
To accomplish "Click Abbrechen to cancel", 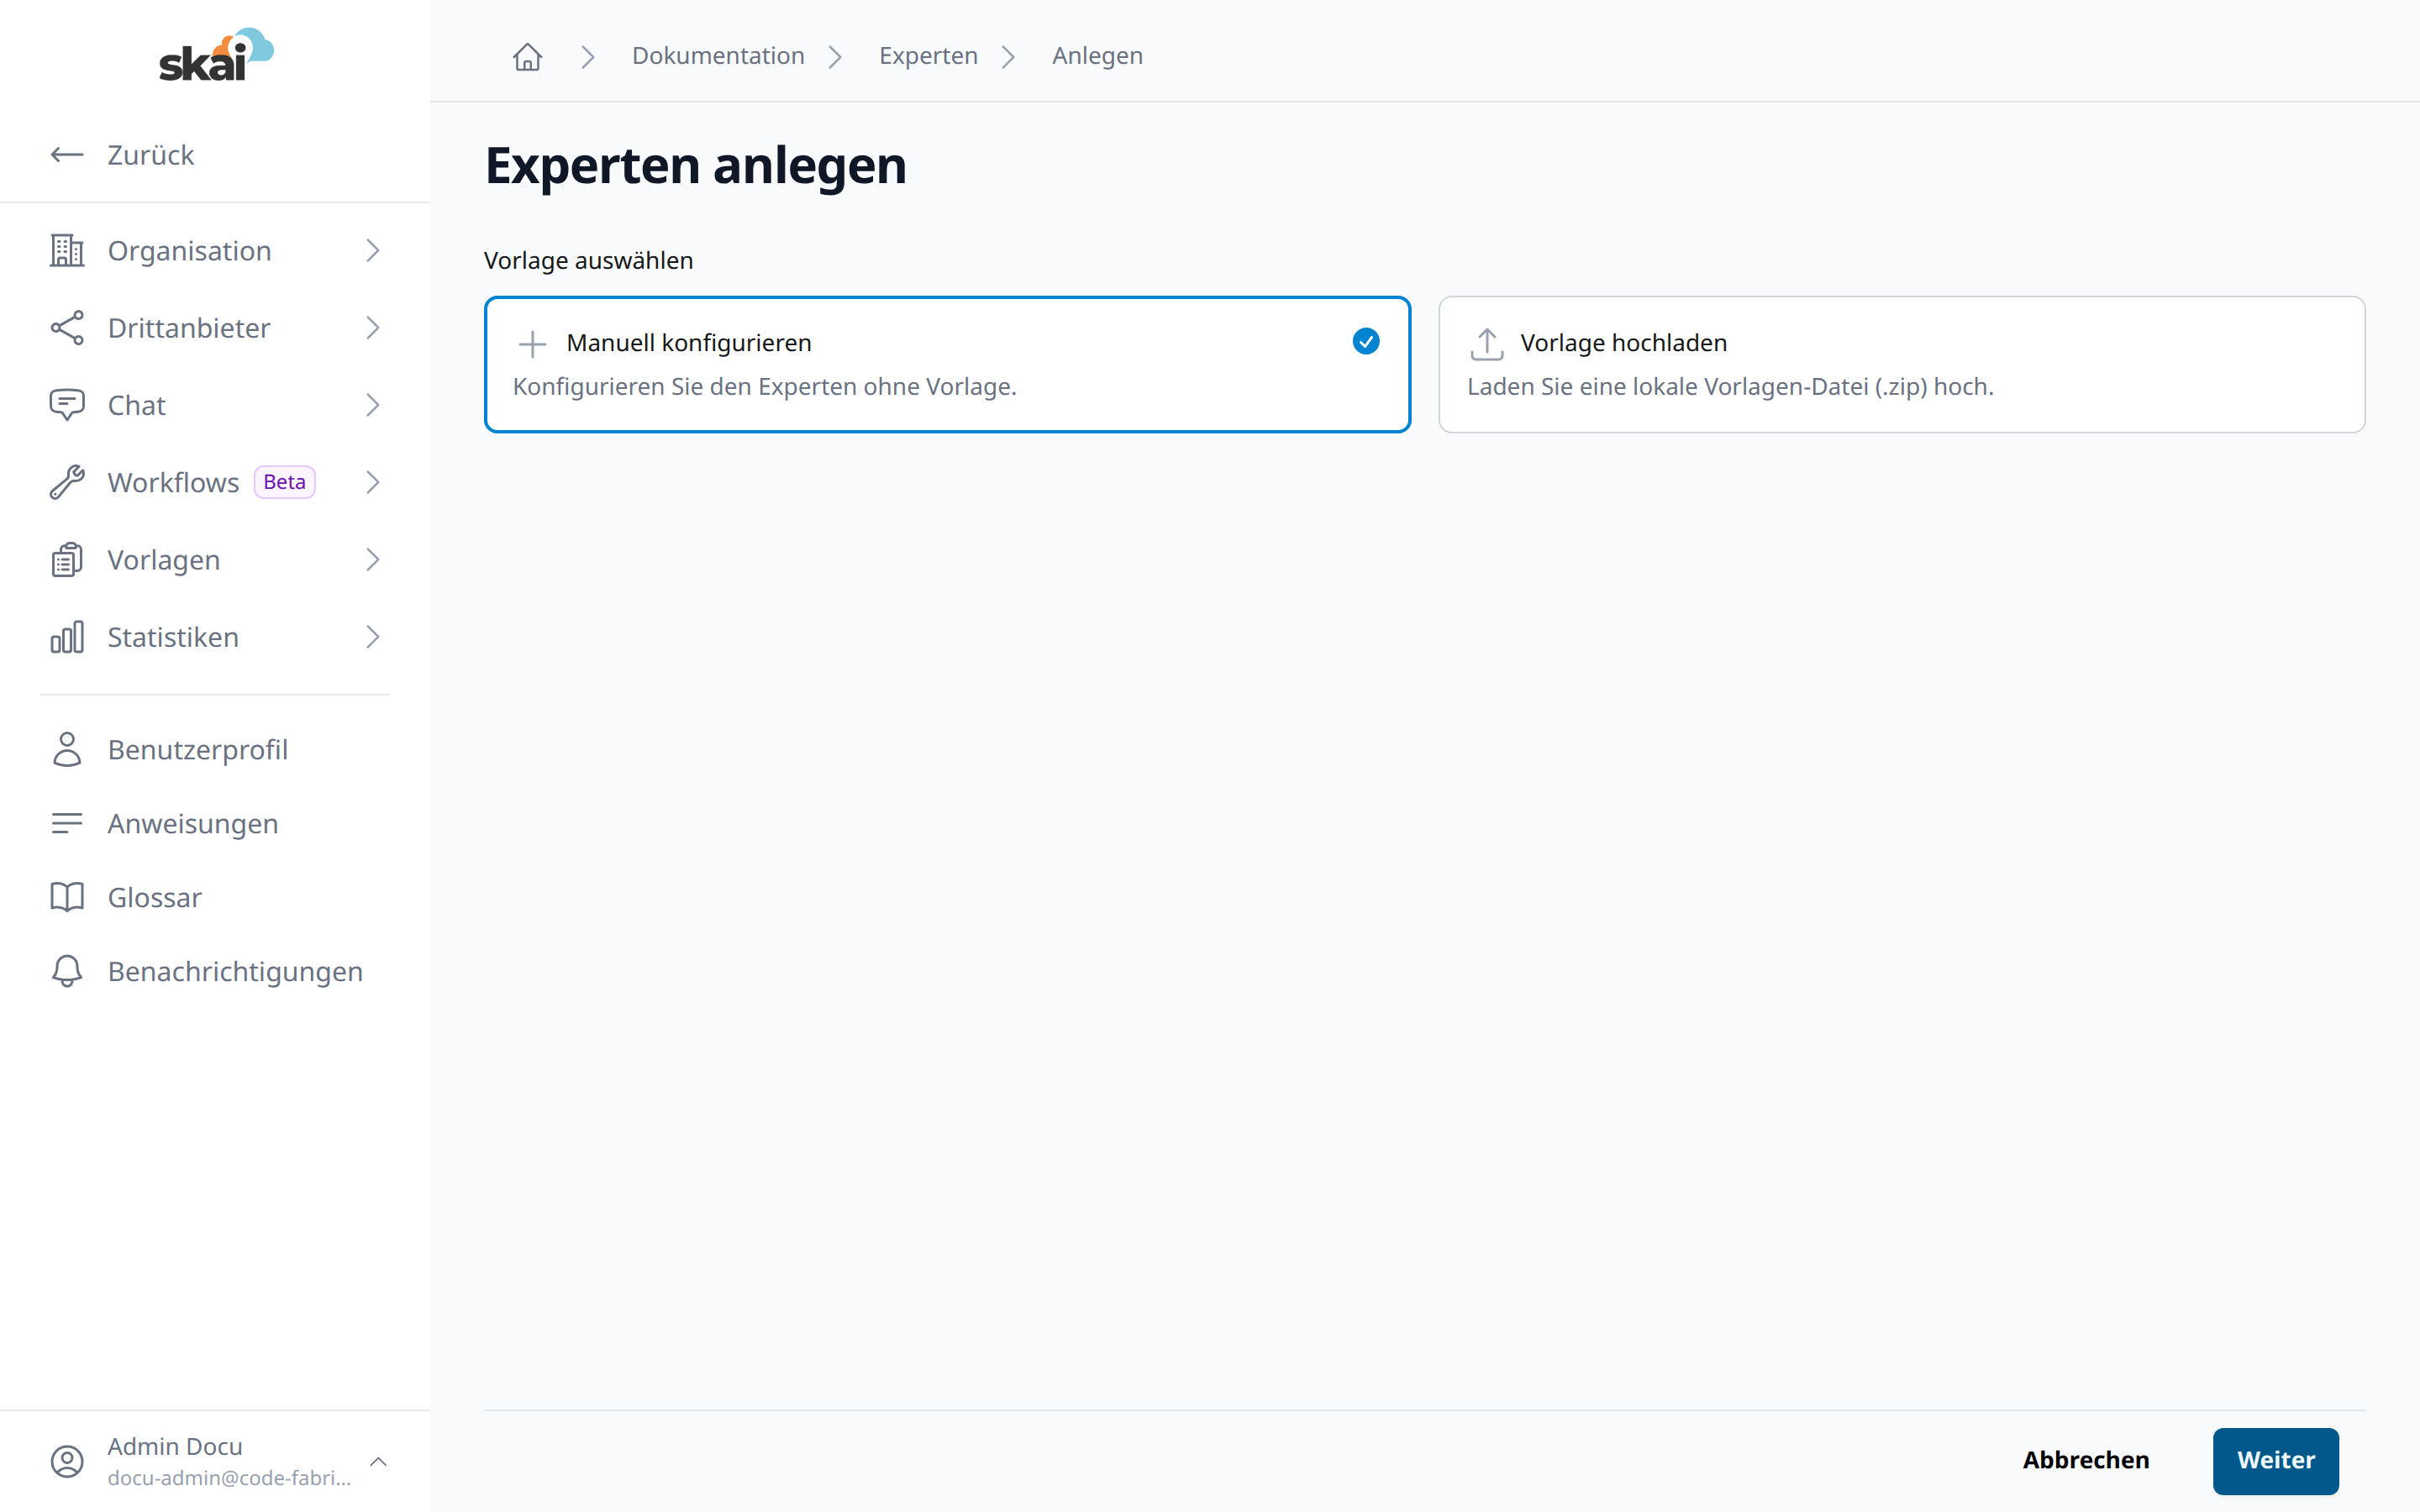I will tap(2085, 1460).
